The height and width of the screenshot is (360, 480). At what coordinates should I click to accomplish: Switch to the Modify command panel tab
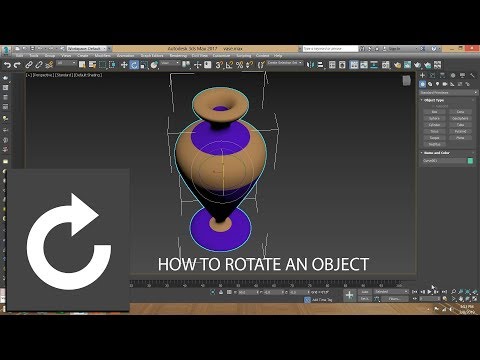click(x=432, y=76)
